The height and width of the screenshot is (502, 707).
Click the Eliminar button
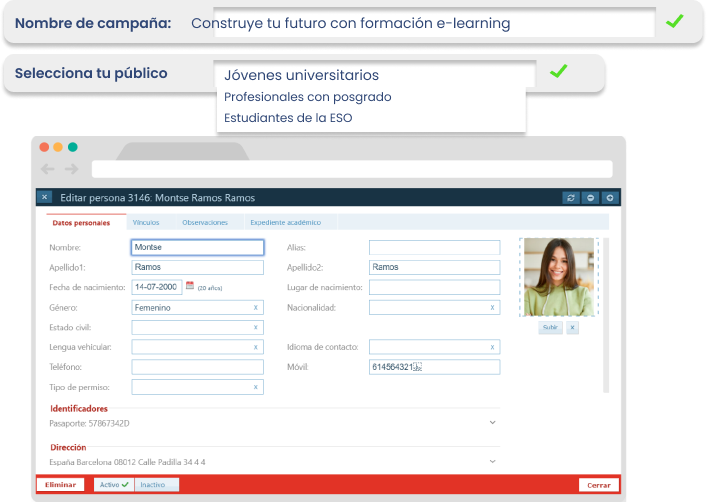point(60,485)
